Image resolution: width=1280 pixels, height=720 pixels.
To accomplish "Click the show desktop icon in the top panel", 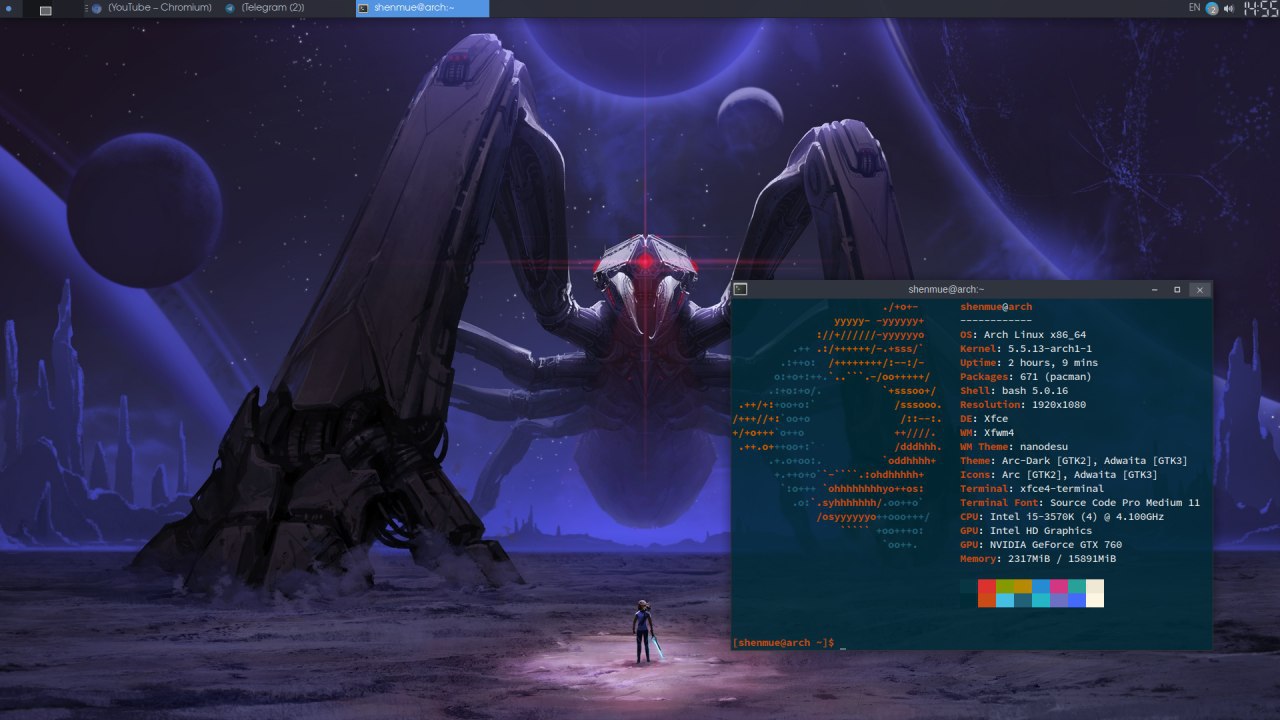I will point(46,9).
